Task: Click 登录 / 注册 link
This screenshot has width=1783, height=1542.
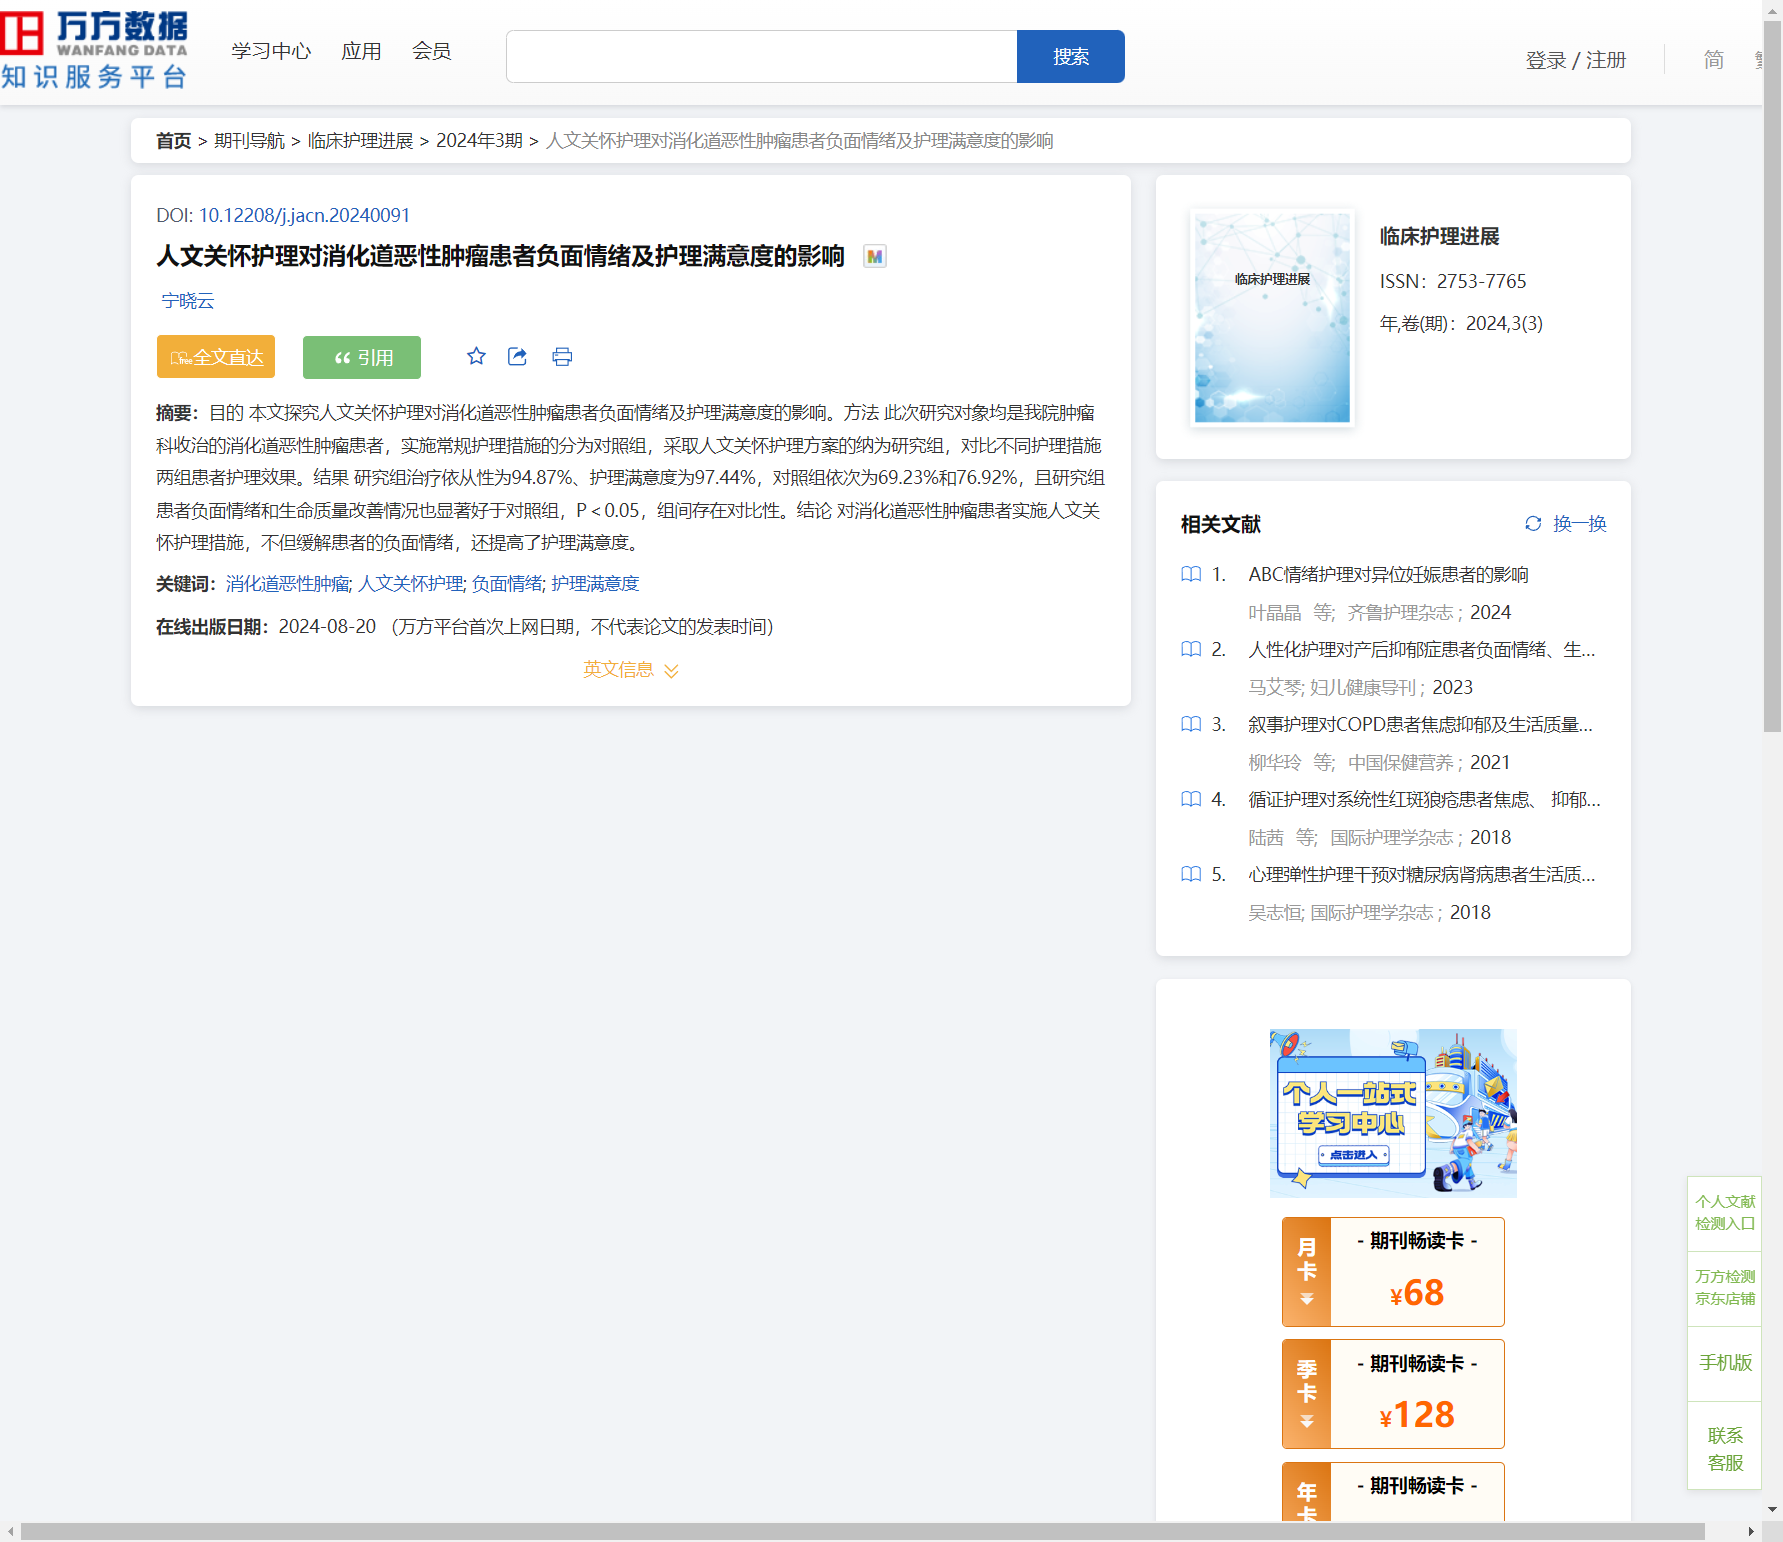Action: pyautogui.click(x=1576, y=60)
